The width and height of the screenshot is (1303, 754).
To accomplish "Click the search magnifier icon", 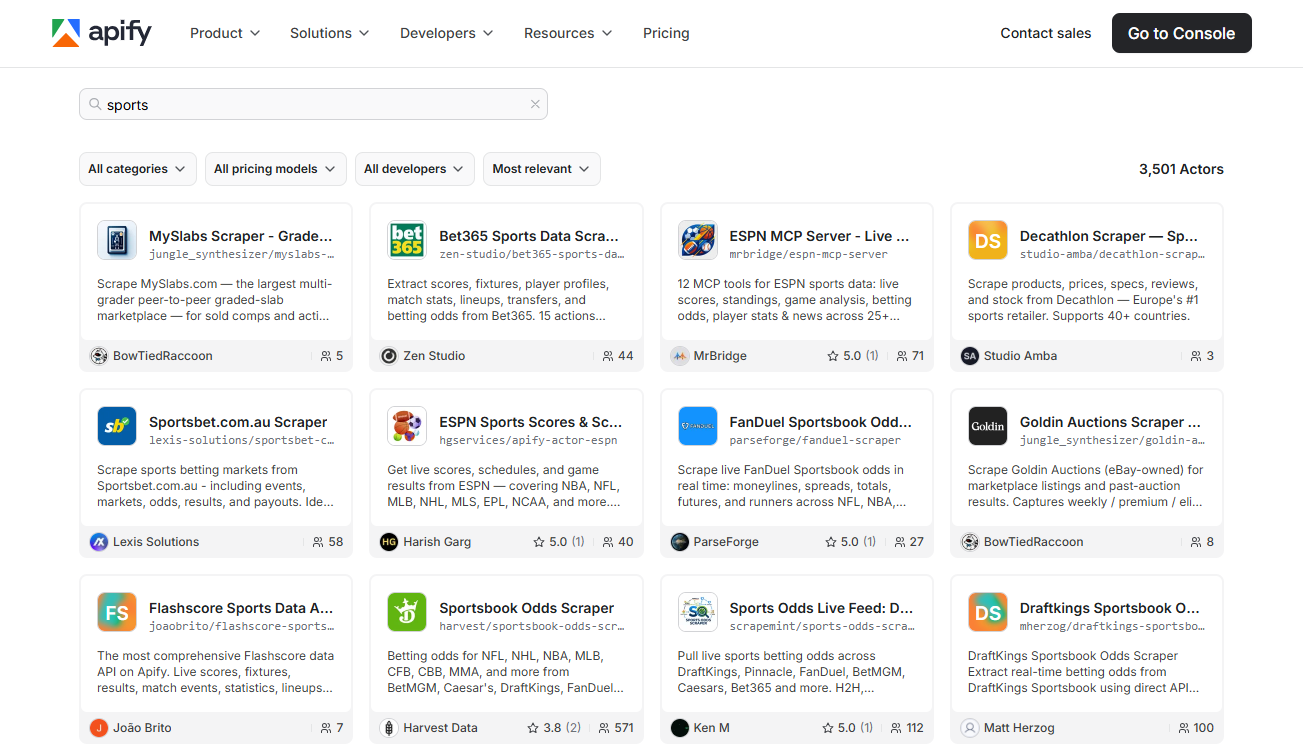I will tap(95, 104).
